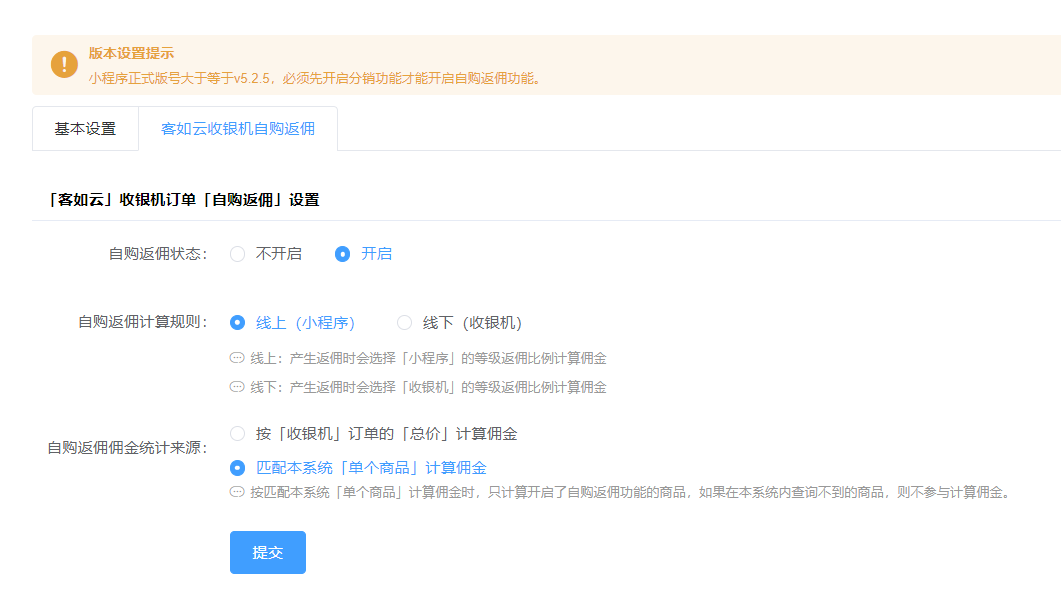This screenshot has height=612, width=1061.
Task: Click the 自购返佣计算规则 label
Action: [x=143, y=322]
